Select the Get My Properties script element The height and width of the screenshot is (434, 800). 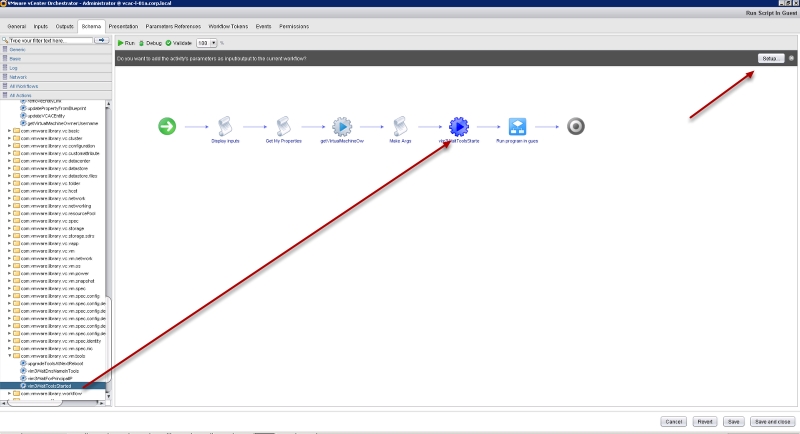coord(283,126)
